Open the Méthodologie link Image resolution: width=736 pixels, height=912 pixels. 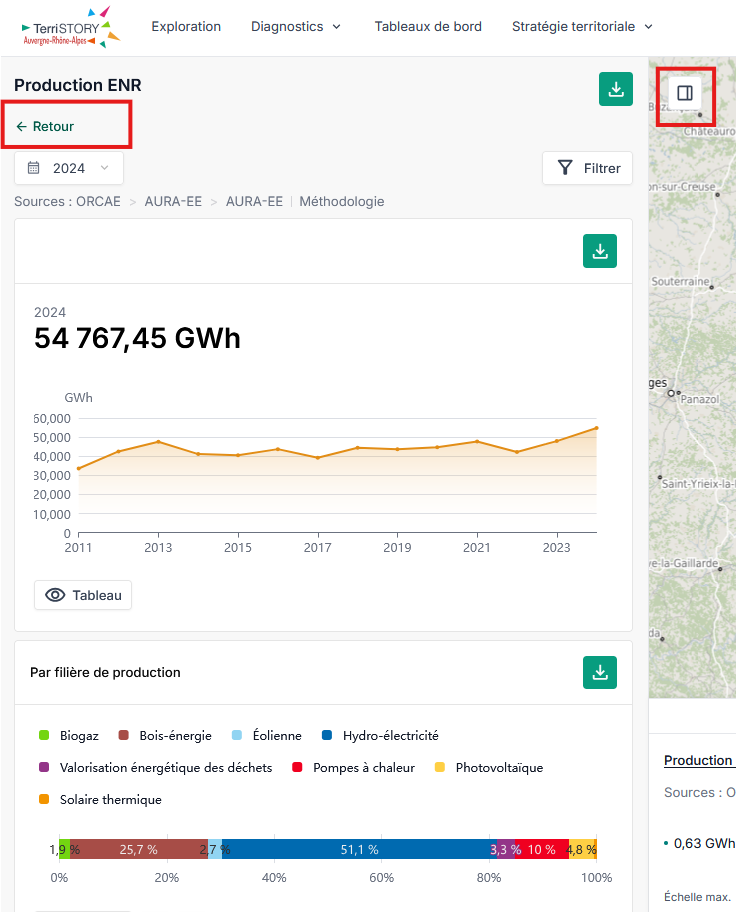pyautogui.click(x=342, y=201)
